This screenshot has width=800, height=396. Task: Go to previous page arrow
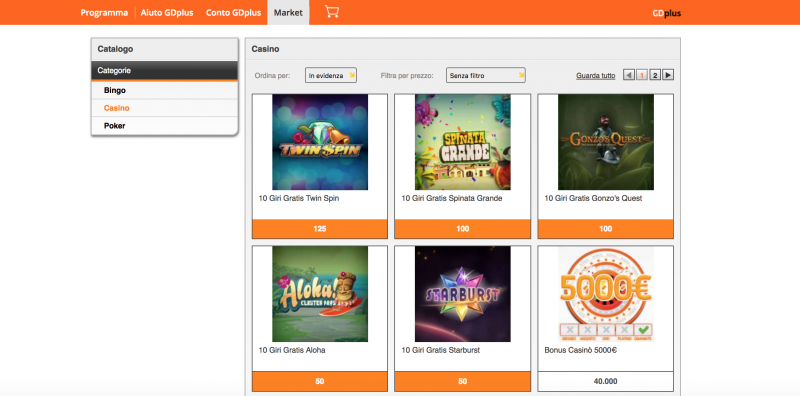point(629,75)
